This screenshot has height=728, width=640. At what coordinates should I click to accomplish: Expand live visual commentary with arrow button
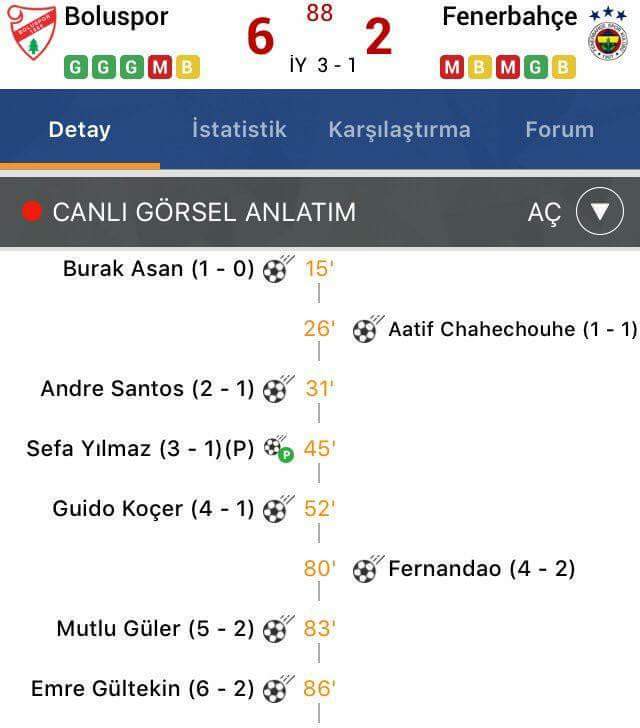pos(600,211)
